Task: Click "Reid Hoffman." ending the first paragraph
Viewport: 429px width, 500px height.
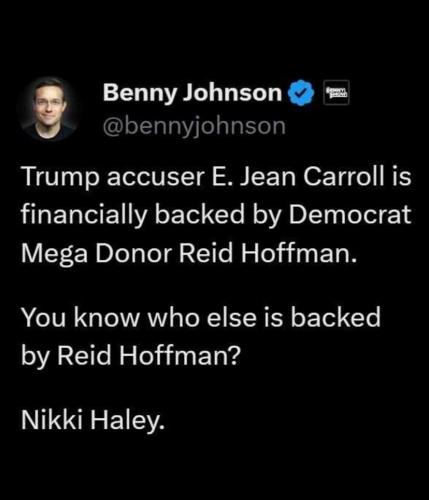Action: coord(266,252)
